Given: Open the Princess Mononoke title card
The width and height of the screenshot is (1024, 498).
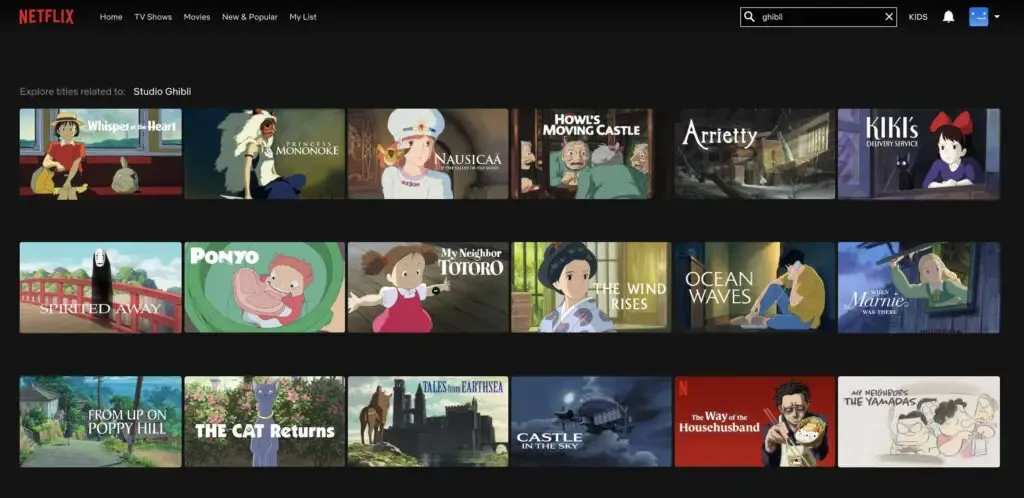Looking at the screenshot, I should (x=264, y=154).
